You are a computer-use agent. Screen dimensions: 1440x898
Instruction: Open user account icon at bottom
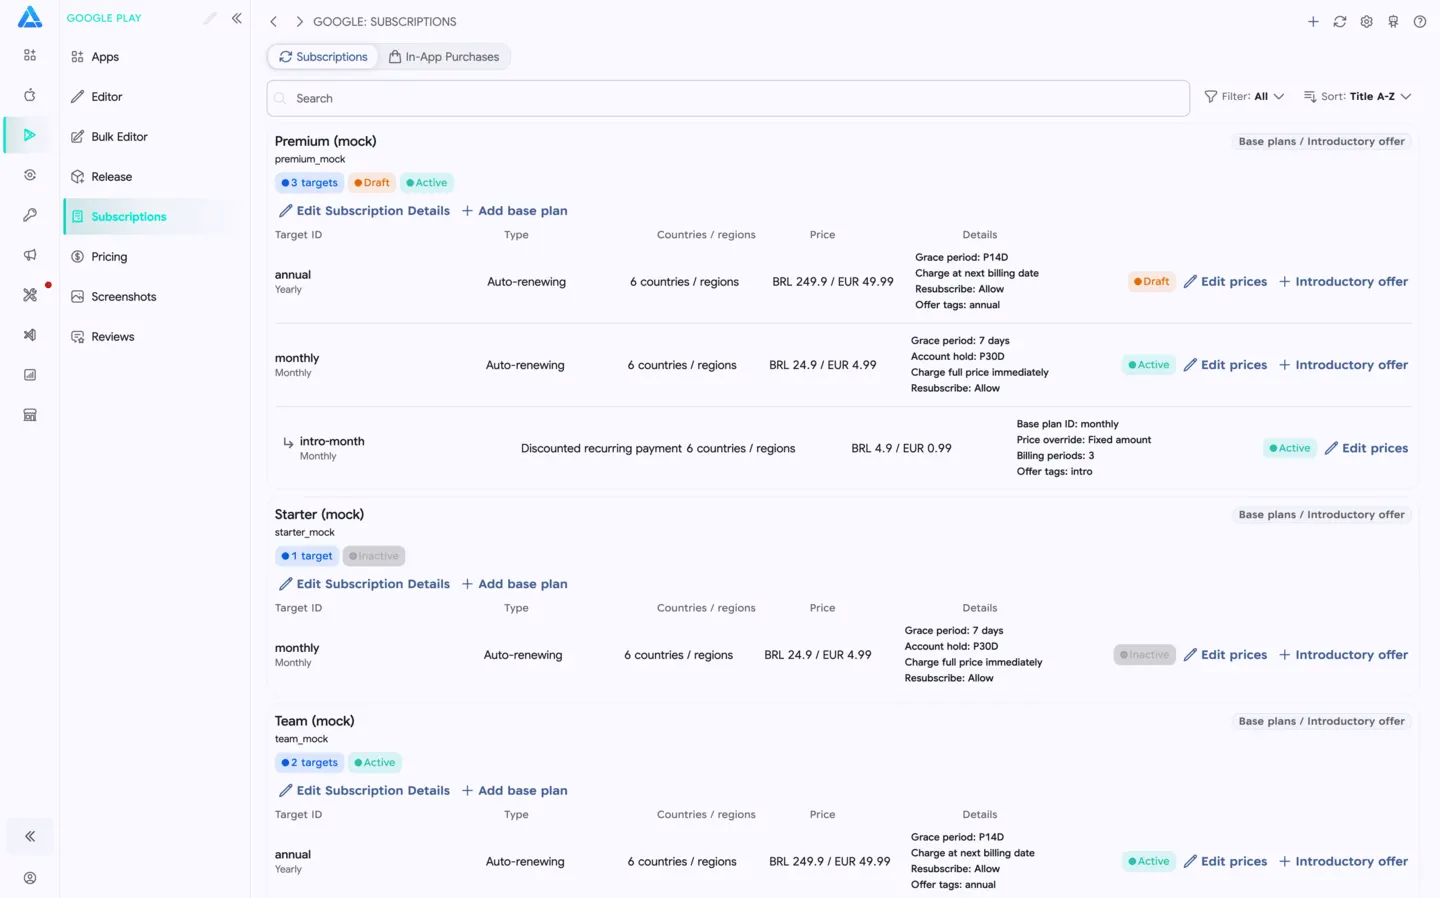[x=30, y=878]
